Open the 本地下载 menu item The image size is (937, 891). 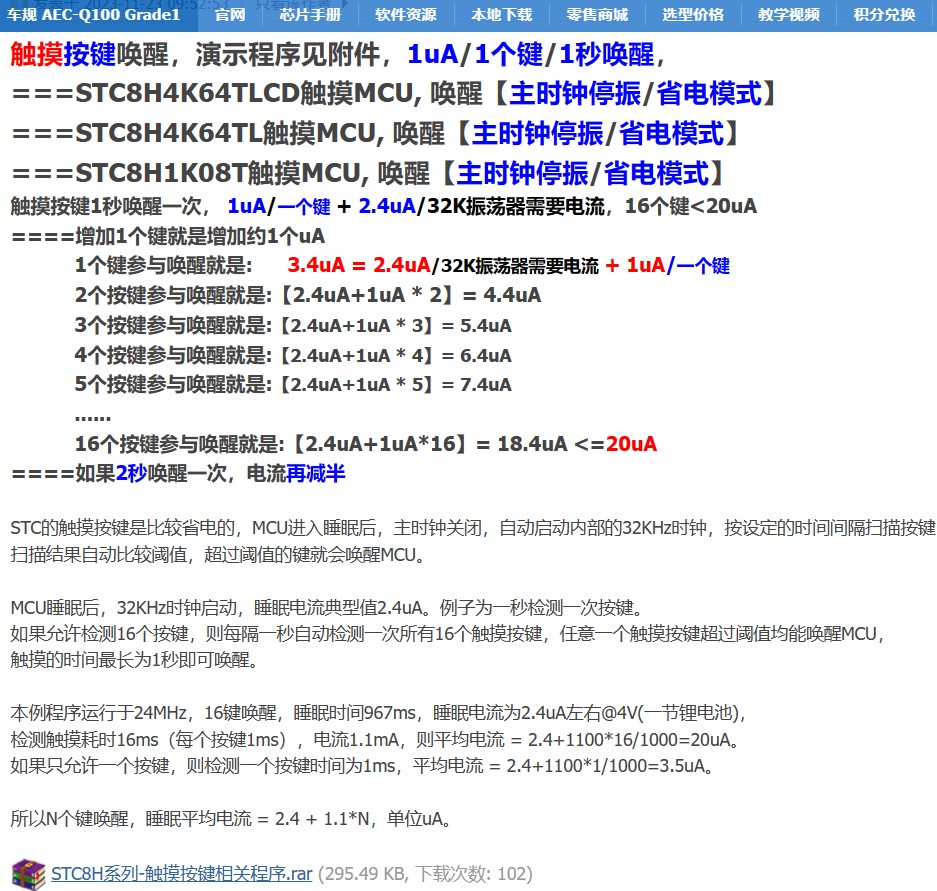coord(501,14)
